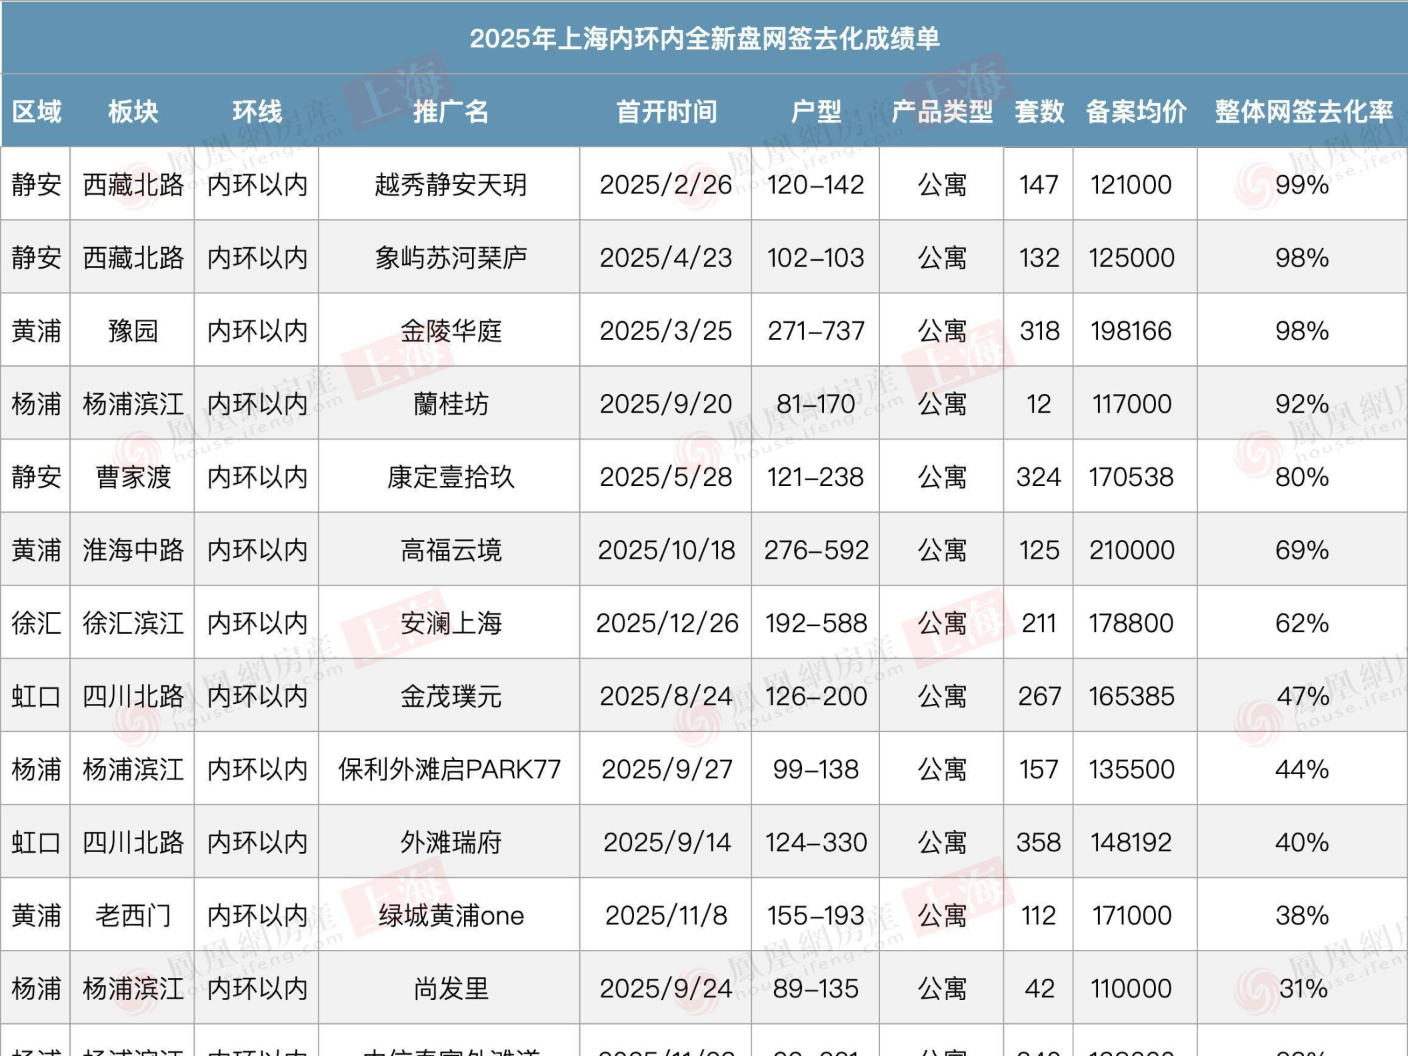Click the average price 165385

tap(1131, 696)
